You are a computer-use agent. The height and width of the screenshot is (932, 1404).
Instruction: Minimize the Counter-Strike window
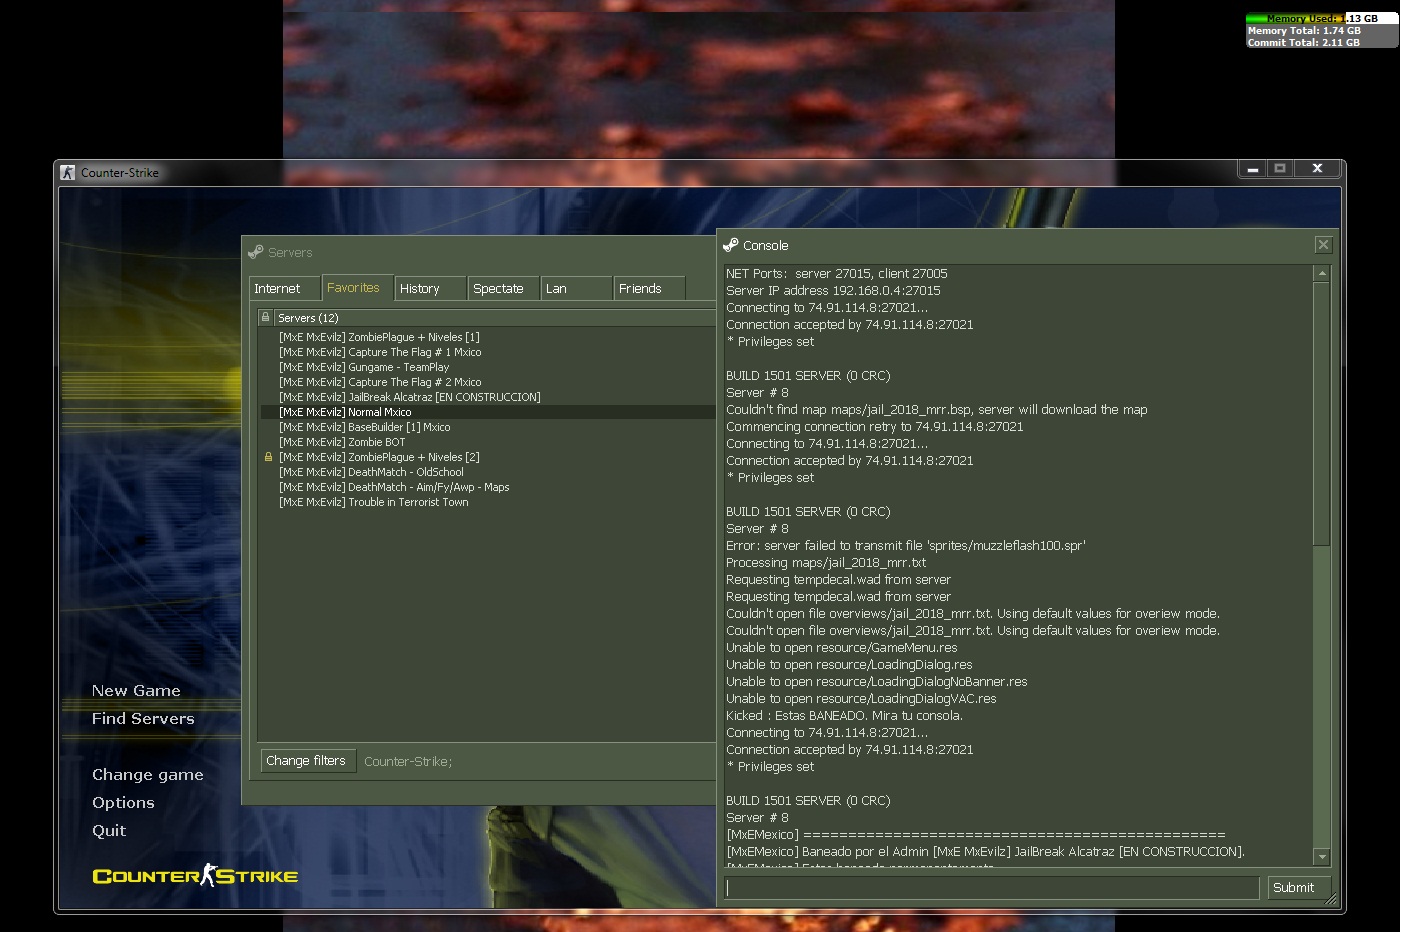point(1252,169)
